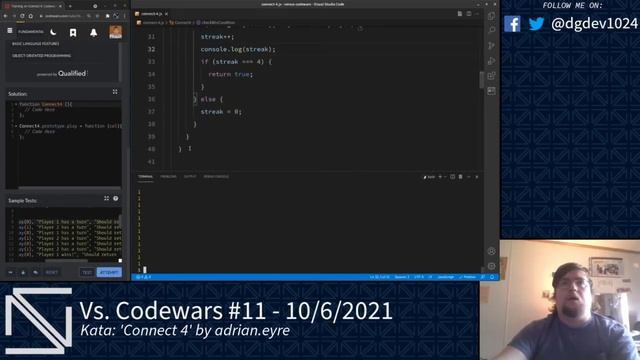The height and width of the screenshot is (360, 640).
Task: Click the Fundamentals tag
Action: coord(31,31)
